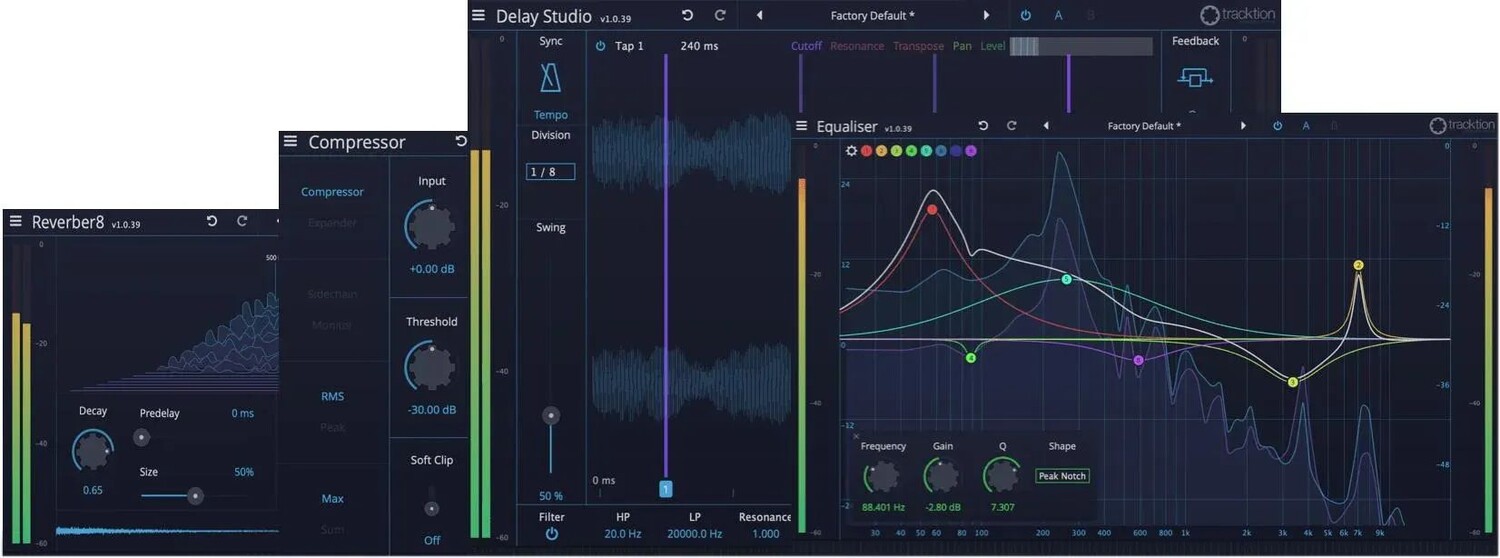Open the Delay Studio hamburger menu

point(479,15)
